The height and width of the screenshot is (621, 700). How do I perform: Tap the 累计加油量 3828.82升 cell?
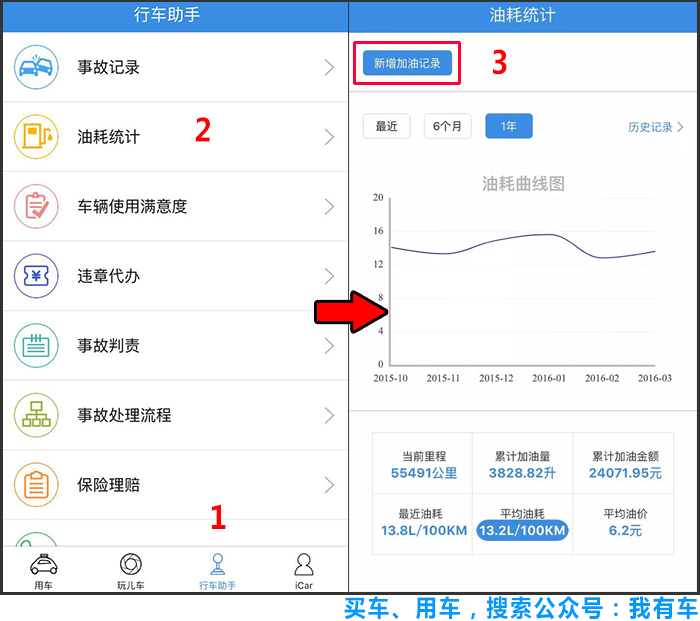point(522,464)
